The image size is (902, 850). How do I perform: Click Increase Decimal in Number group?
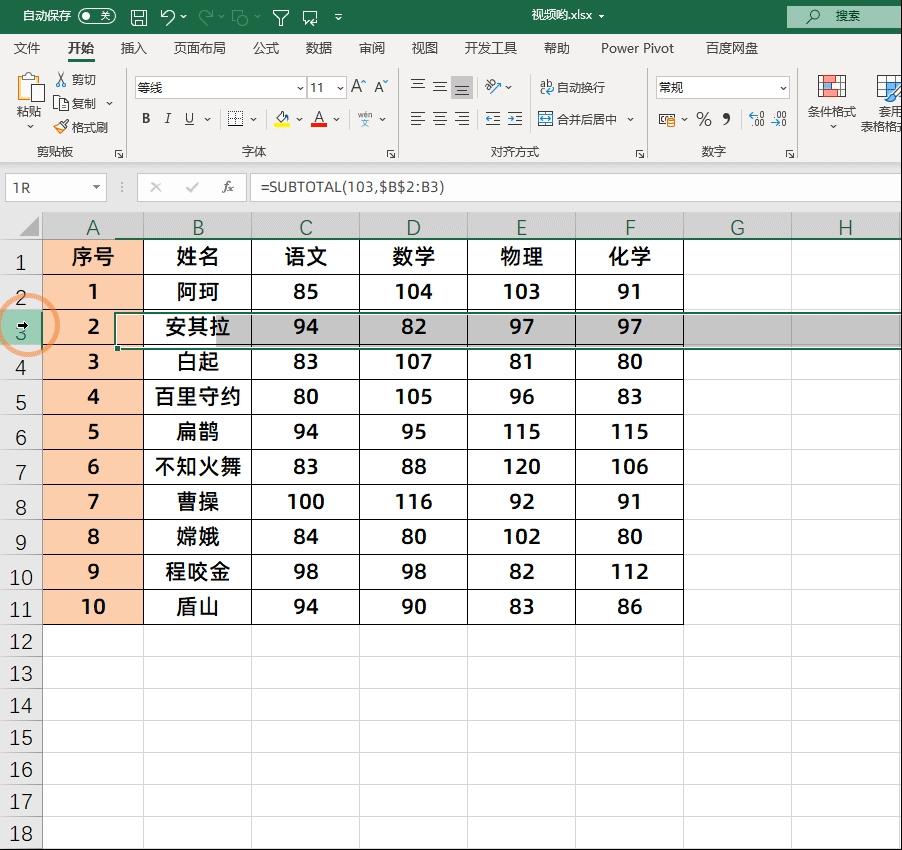[757, 119]
